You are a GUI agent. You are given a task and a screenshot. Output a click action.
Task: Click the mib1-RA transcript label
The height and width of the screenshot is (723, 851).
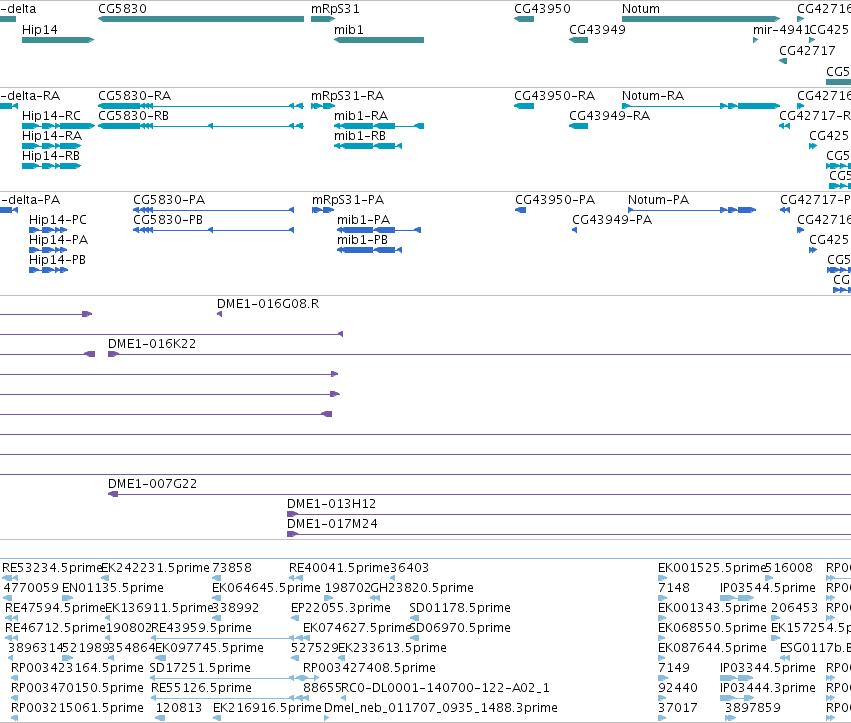[x=361, y=116]
